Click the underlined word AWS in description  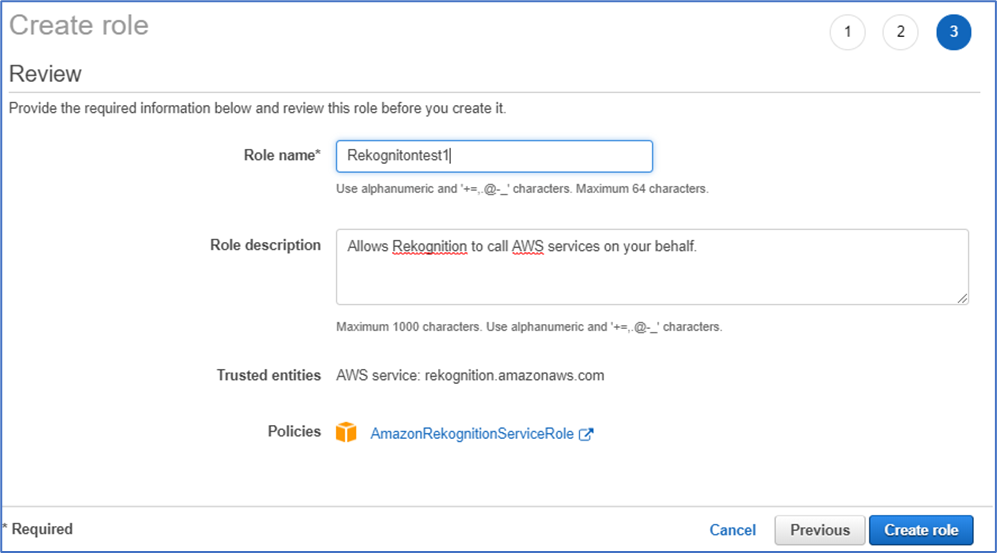[528, 247]
